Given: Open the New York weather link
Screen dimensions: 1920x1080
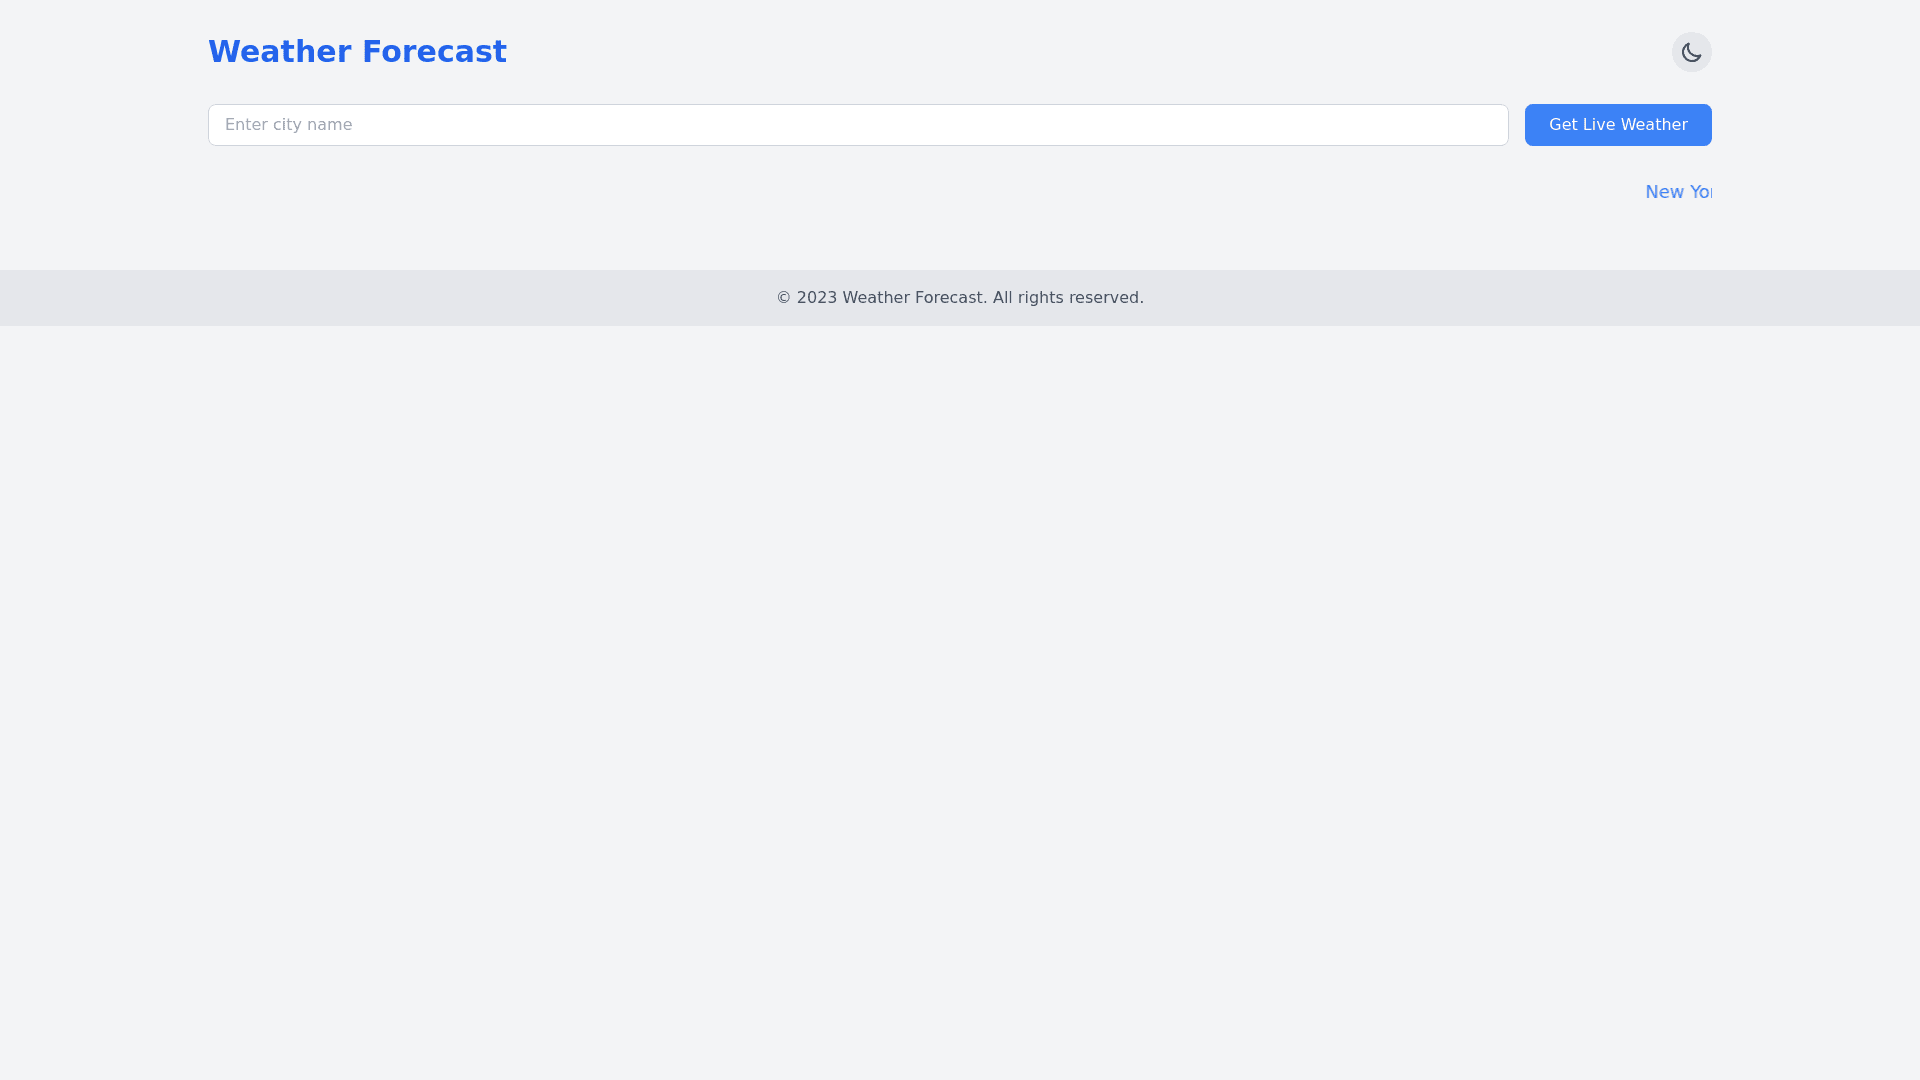Looking at the screenshot, I should coord(1679,191).
